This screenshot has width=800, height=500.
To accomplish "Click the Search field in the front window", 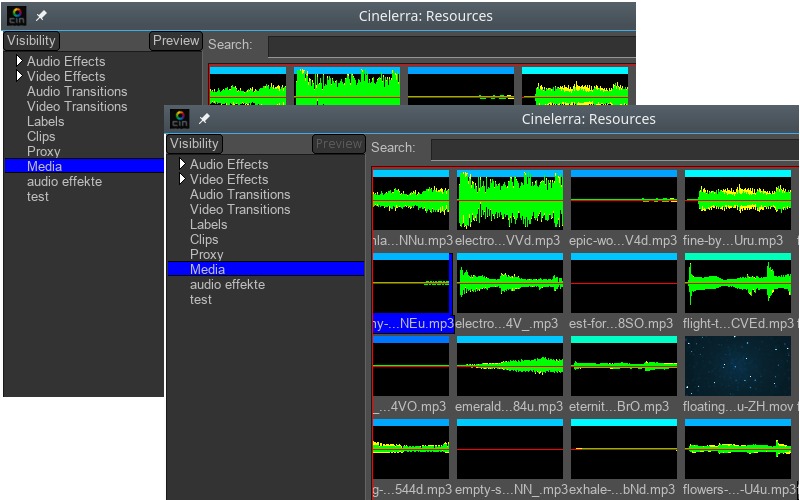I will (x=614, y=149).
